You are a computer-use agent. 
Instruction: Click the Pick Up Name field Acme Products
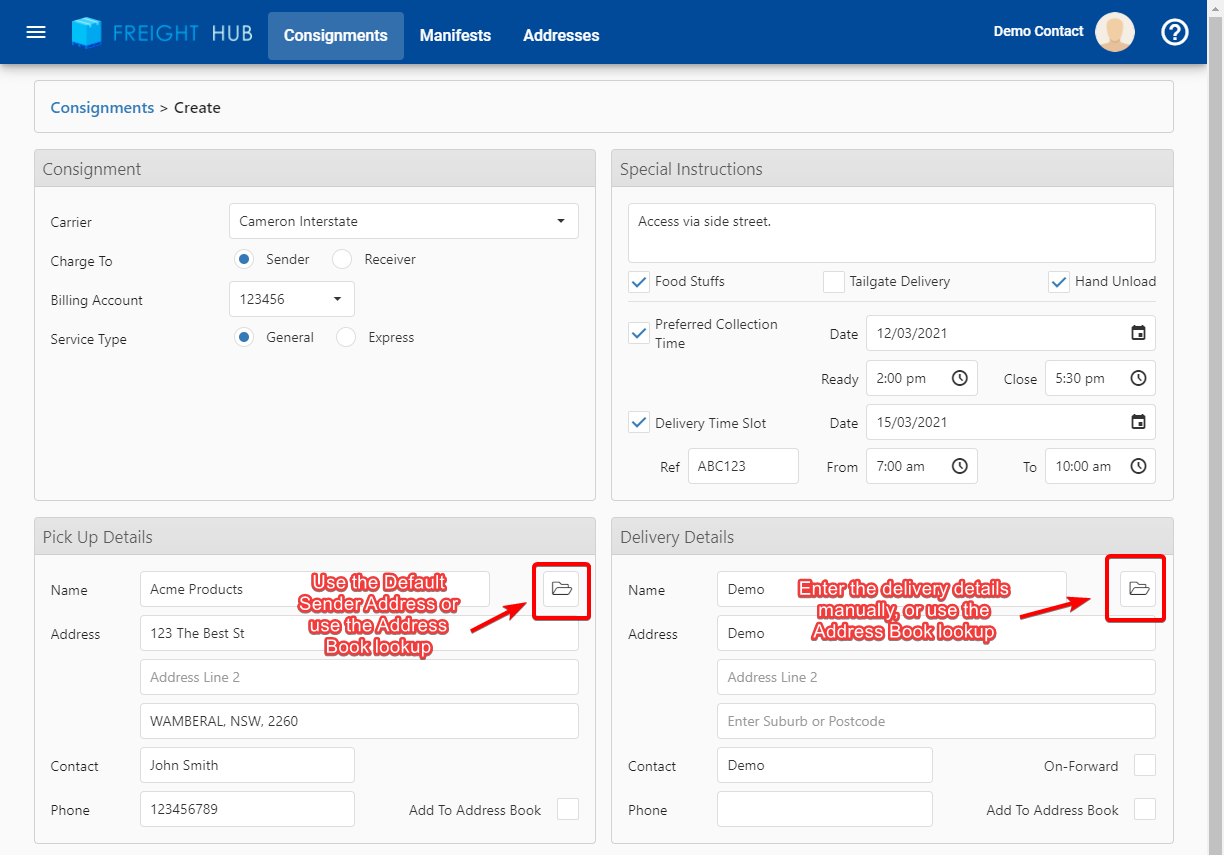[315, 589]
